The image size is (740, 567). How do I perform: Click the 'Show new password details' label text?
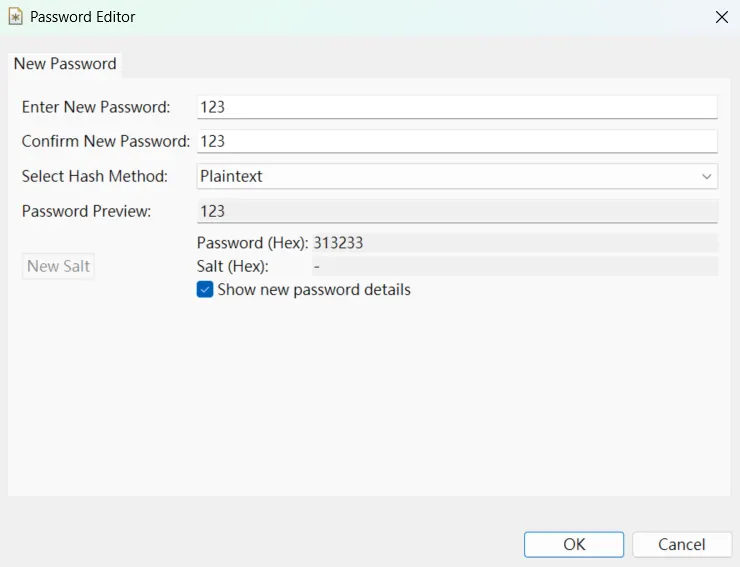(314, 290)
